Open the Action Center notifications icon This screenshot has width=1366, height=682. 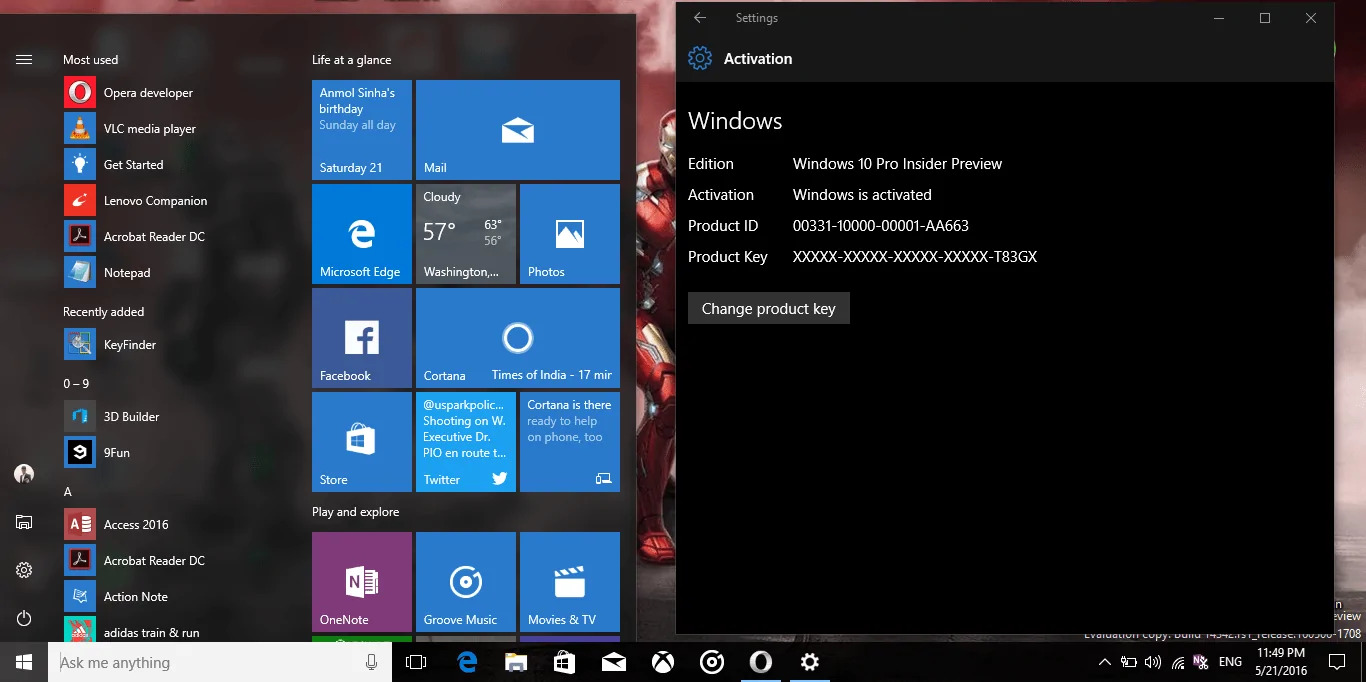(x=1337, y=662)
